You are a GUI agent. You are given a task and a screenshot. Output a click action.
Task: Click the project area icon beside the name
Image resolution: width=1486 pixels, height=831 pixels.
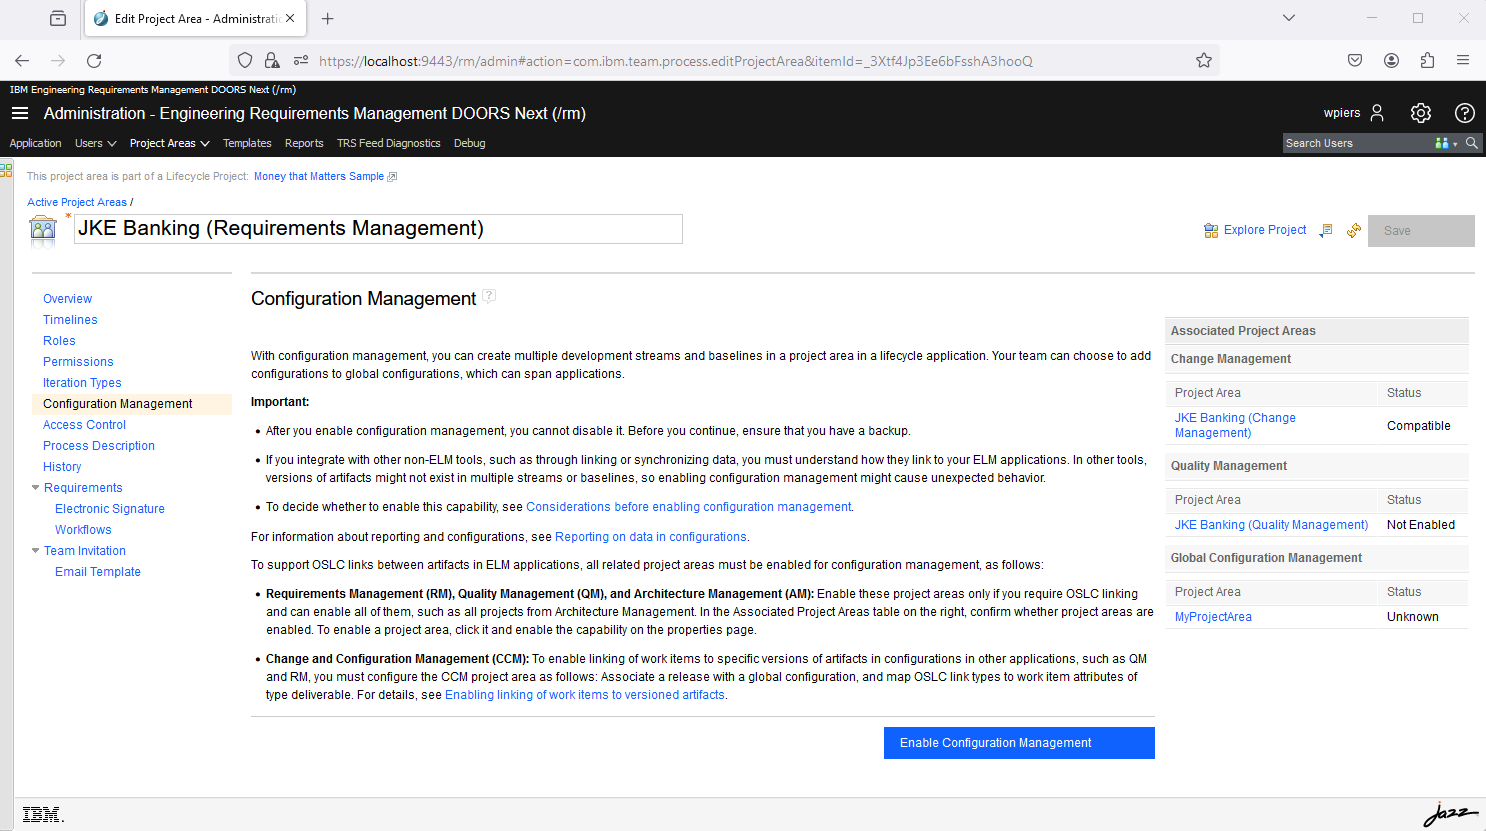coord(43,231)
